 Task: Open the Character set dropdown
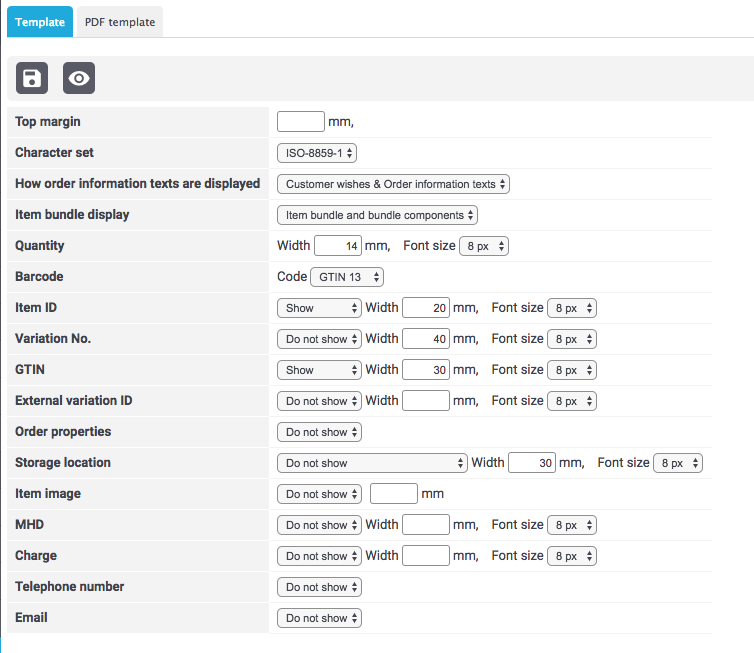(317, 153)
